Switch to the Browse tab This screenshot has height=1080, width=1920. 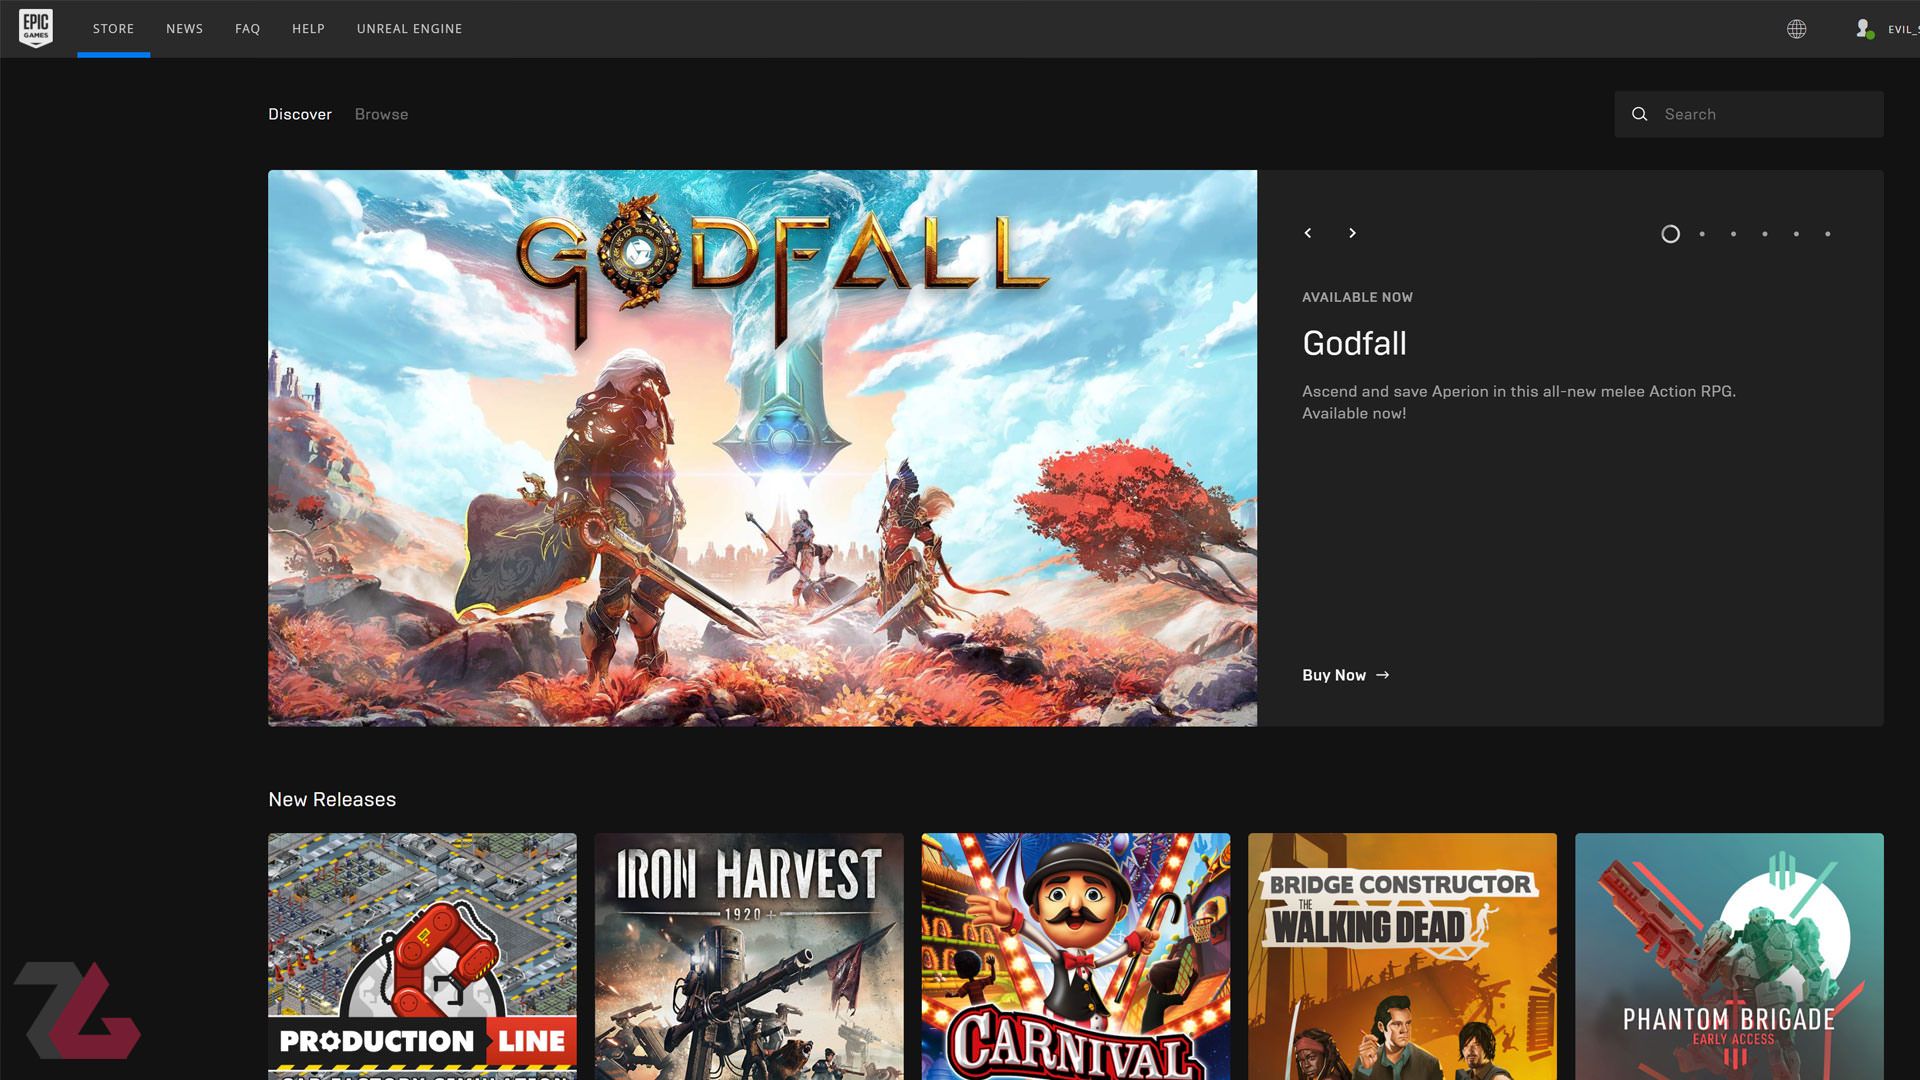pos(381,114)
